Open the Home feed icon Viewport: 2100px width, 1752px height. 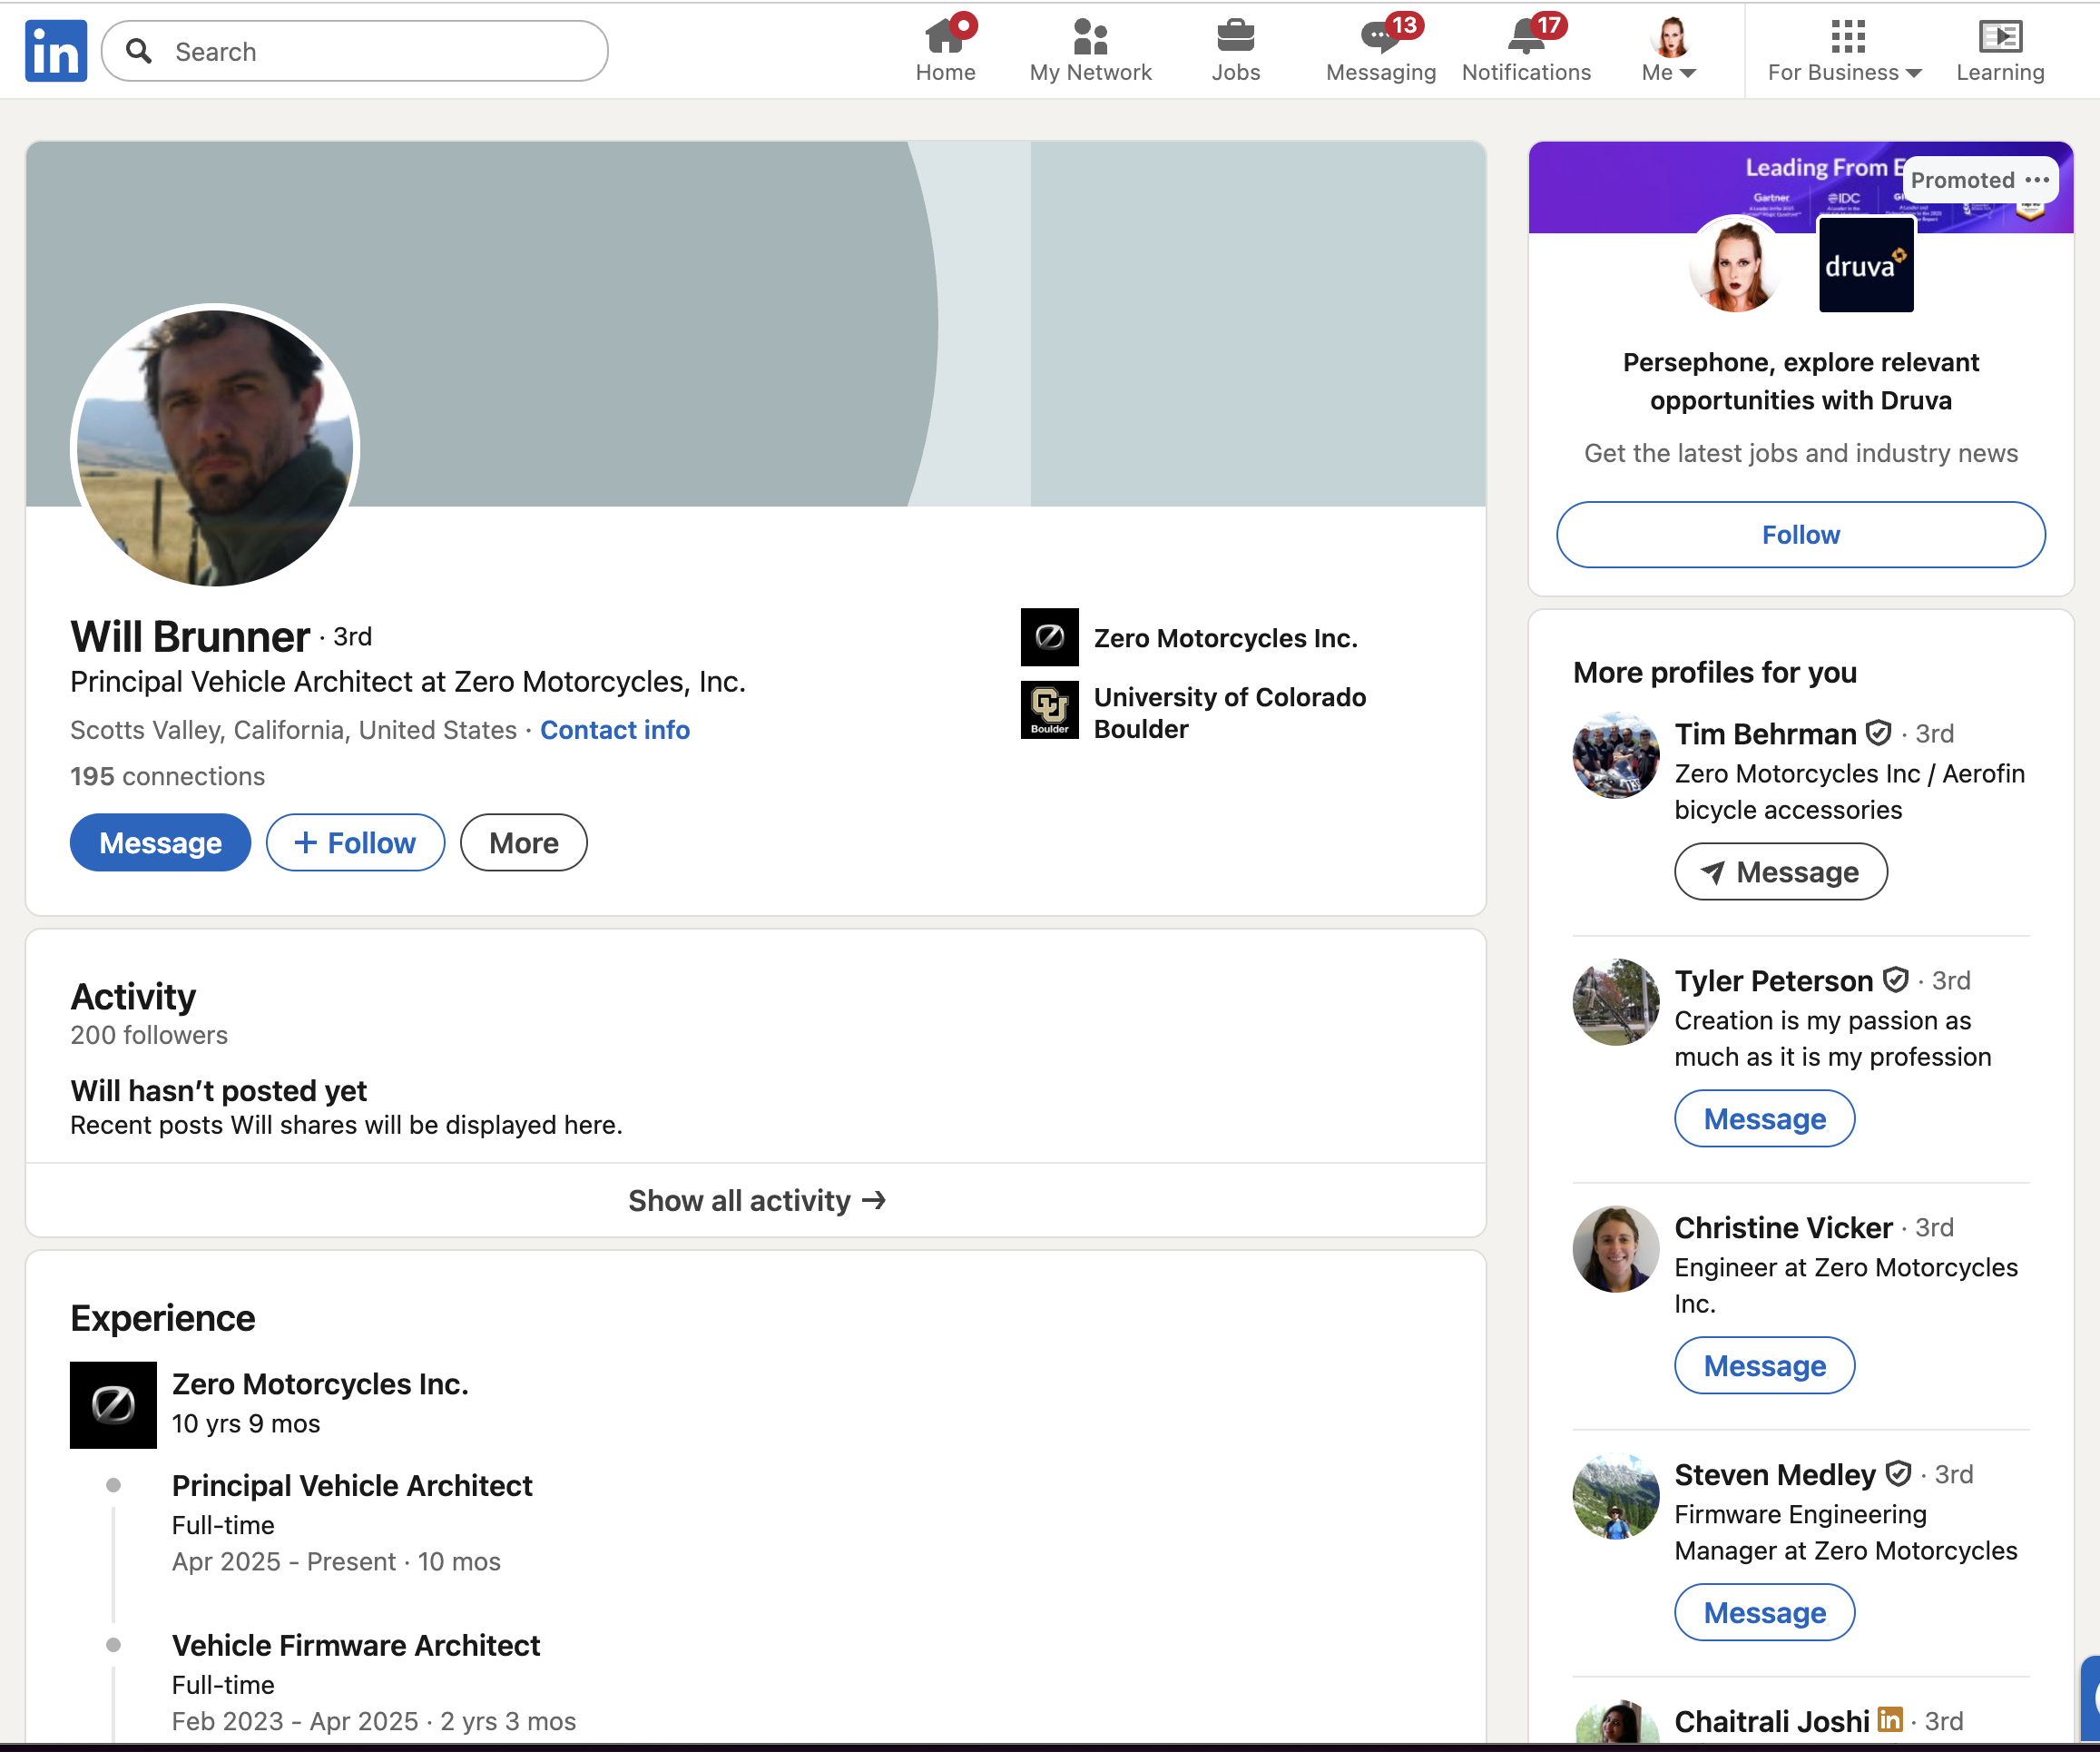[944, 38]
